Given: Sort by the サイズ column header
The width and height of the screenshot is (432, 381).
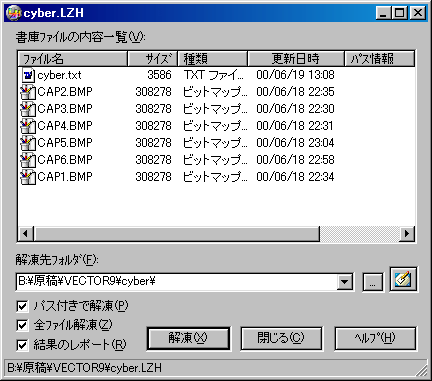Looking at the screenshot, I should [153, 59].
